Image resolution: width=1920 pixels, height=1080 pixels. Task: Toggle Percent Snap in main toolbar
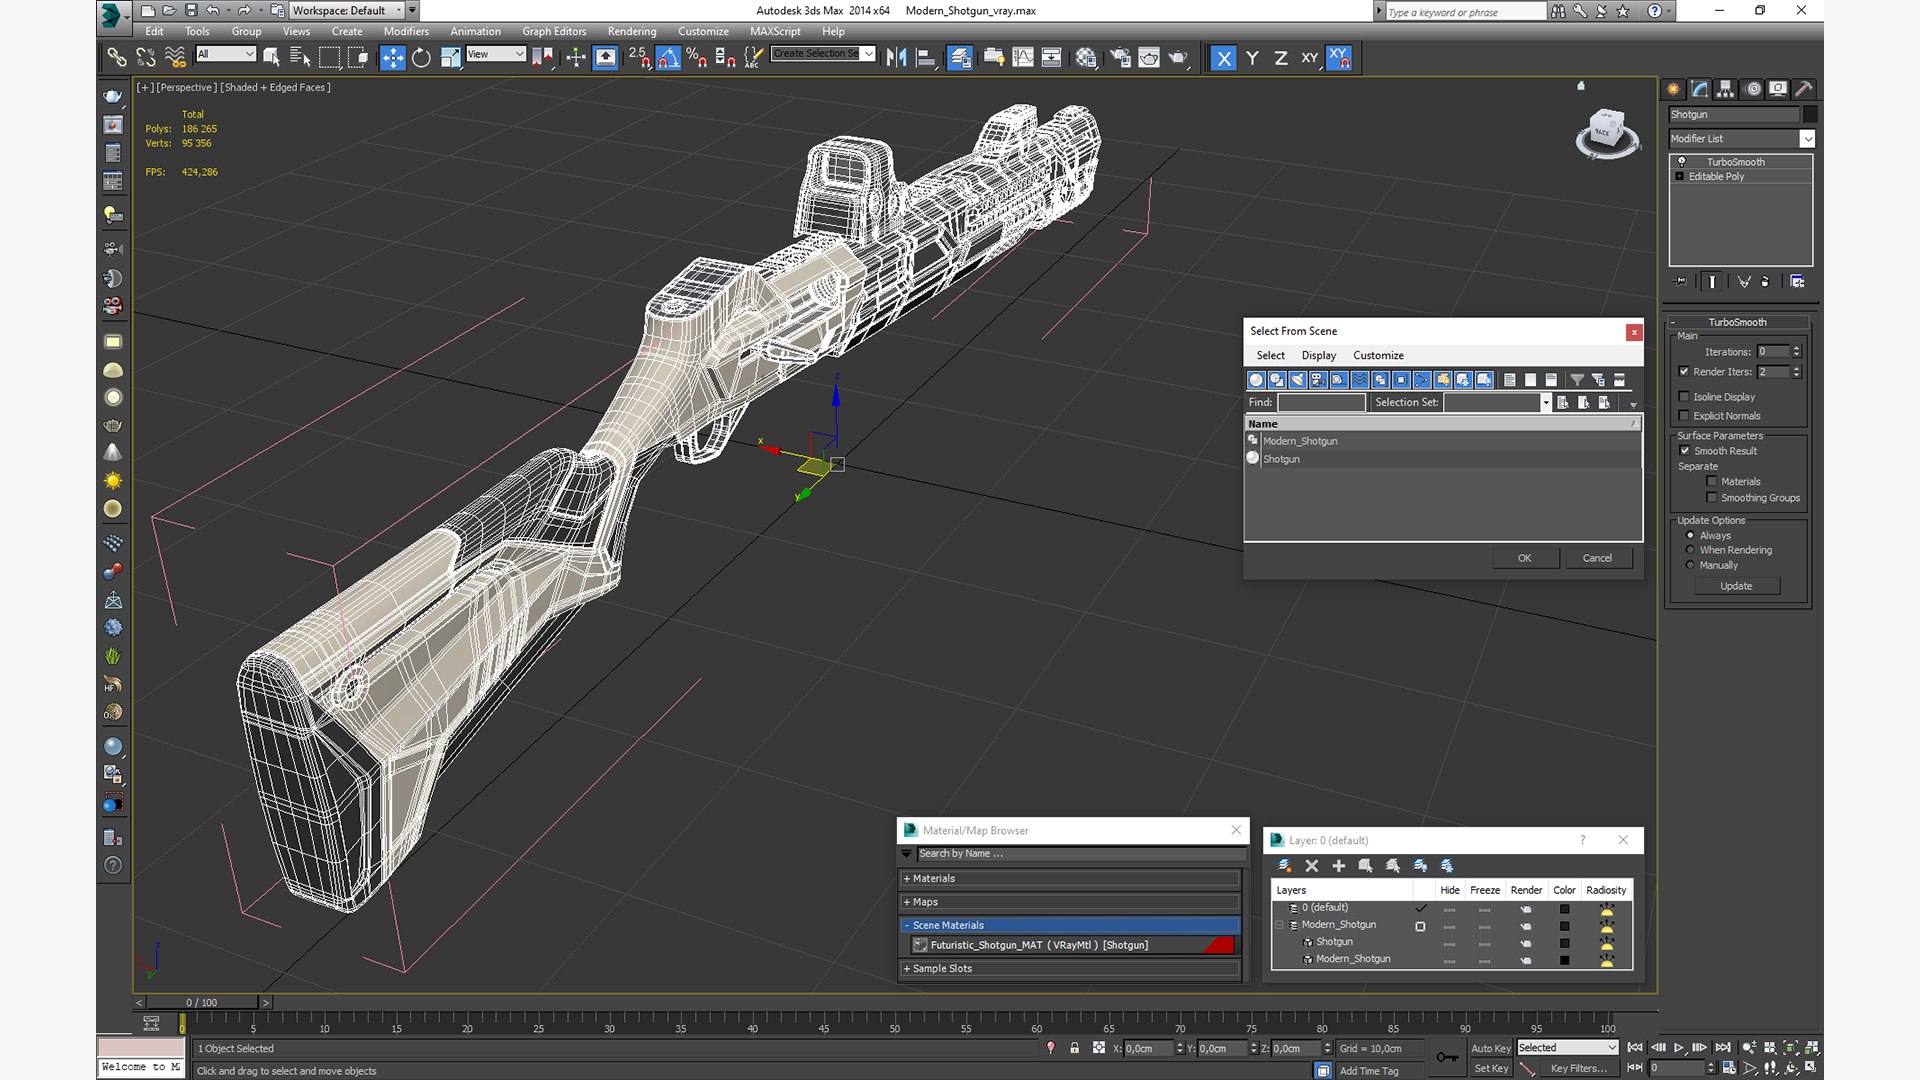click(x=696, y=57)
